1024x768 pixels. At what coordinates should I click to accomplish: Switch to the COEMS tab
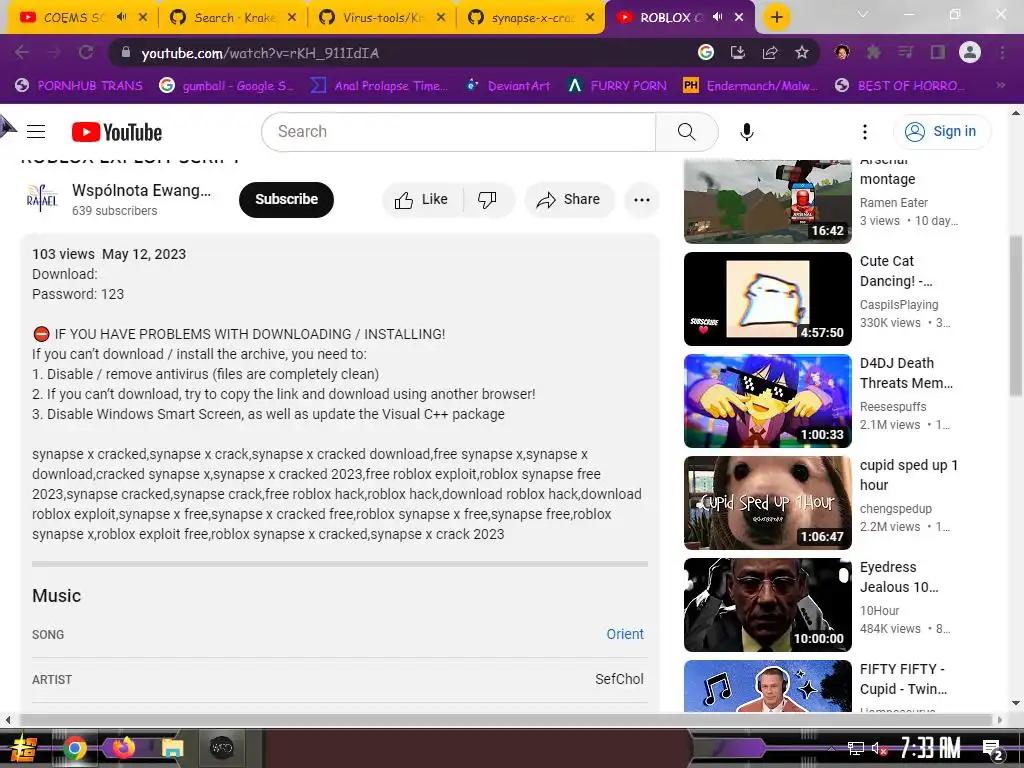74,17
